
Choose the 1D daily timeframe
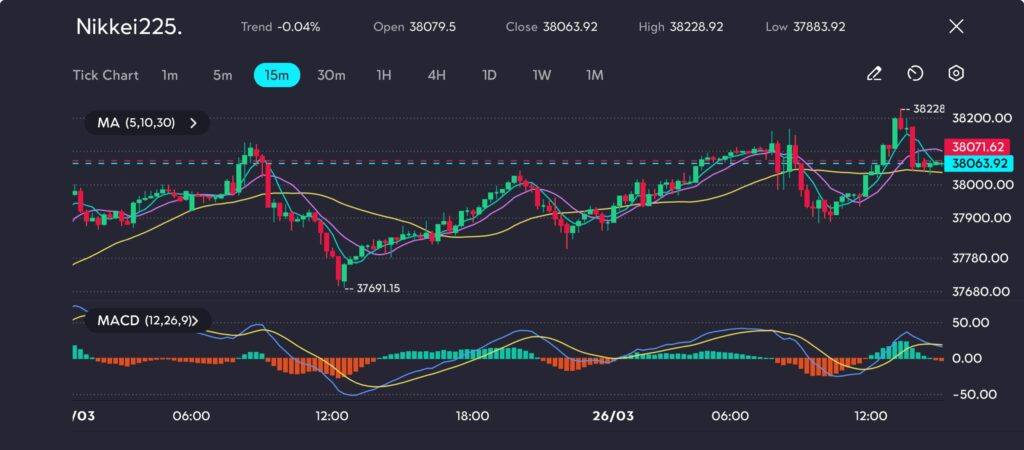[489, 75]
